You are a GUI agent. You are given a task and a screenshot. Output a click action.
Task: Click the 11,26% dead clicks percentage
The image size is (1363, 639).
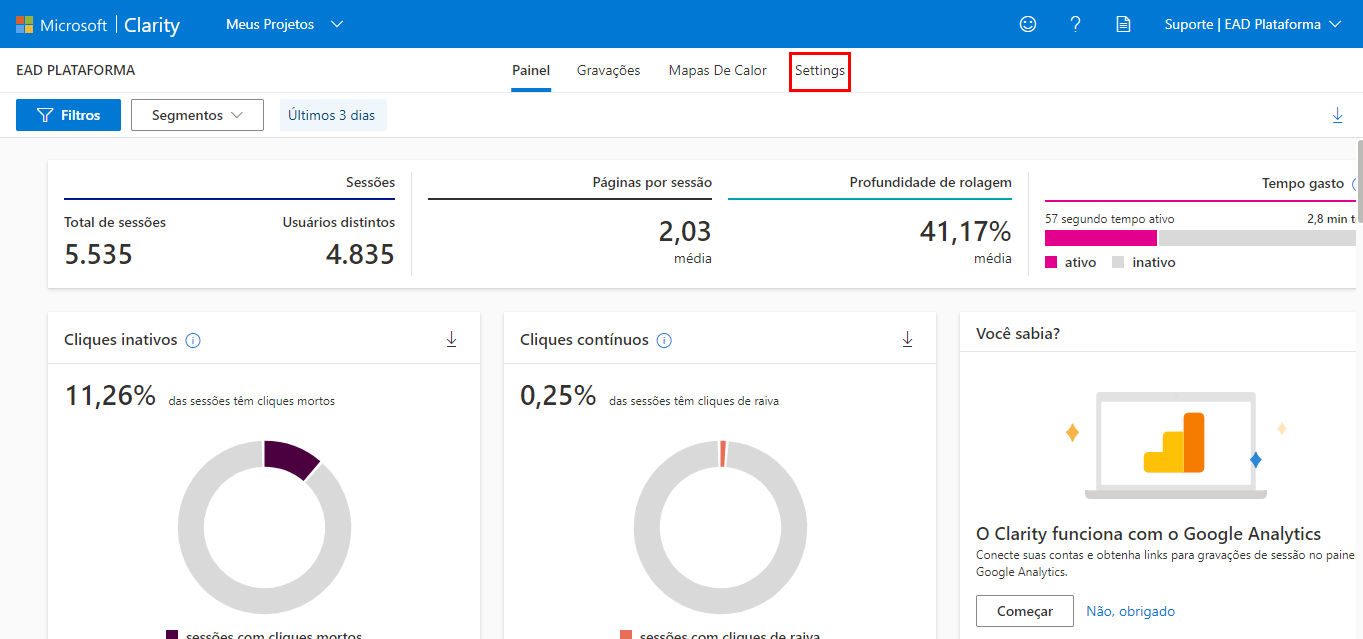pyautogui.click(x=110, y=396)
